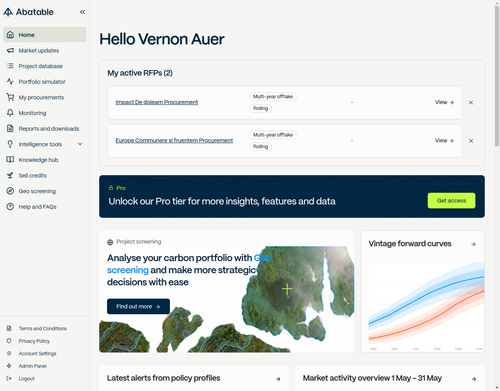This screenshot has width=500, height=391.
Task: Click the Pro lock icon in banner
Action: click(x=111, y=188)
